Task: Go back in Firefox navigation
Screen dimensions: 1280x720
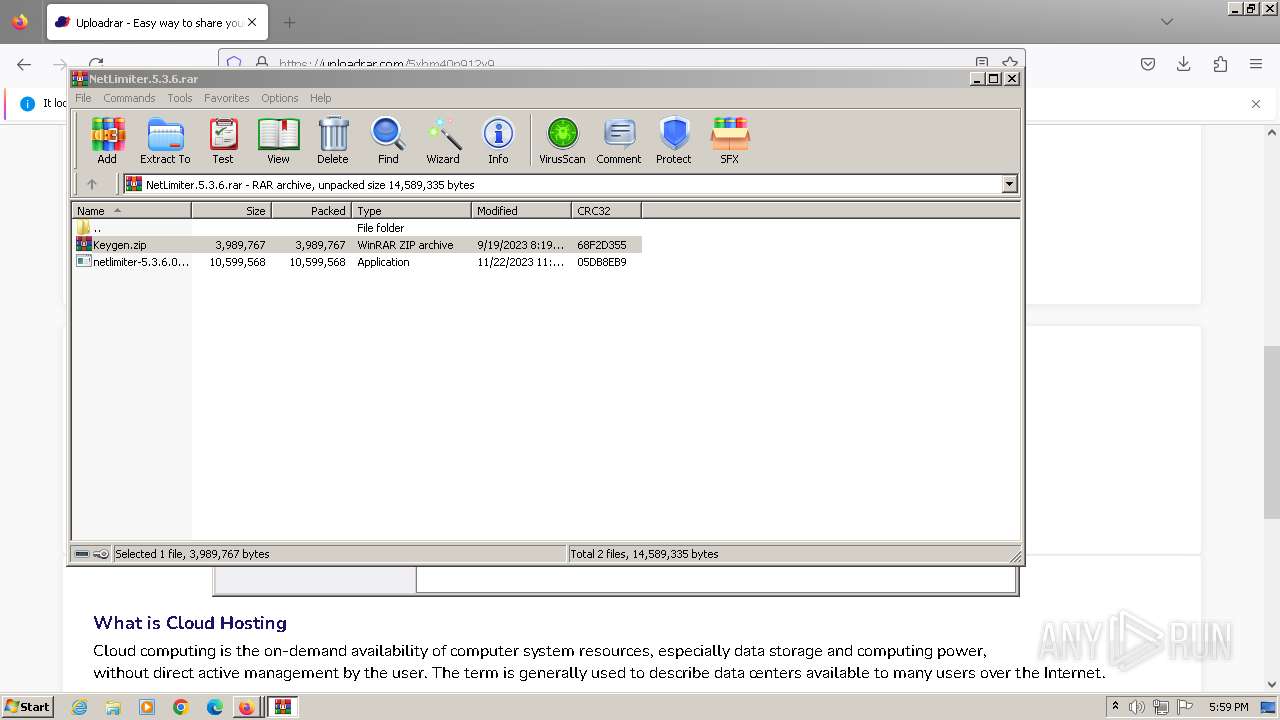Action: click(24, 64)
